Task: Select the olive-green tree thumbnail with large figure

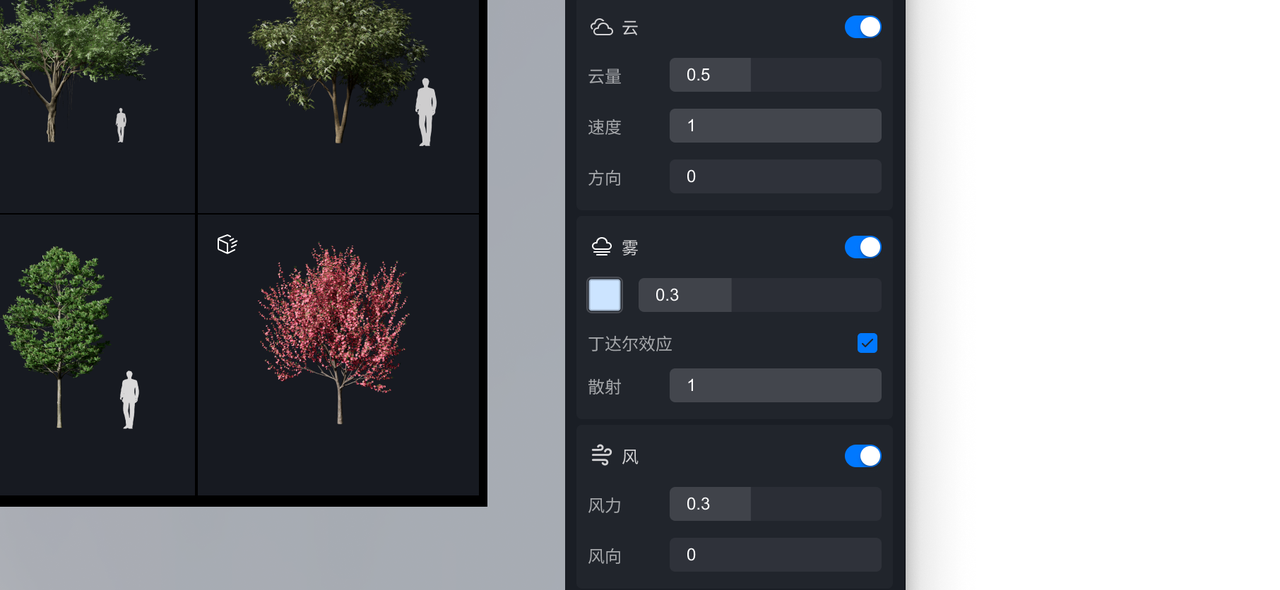Action: click(x=338, y=105)
